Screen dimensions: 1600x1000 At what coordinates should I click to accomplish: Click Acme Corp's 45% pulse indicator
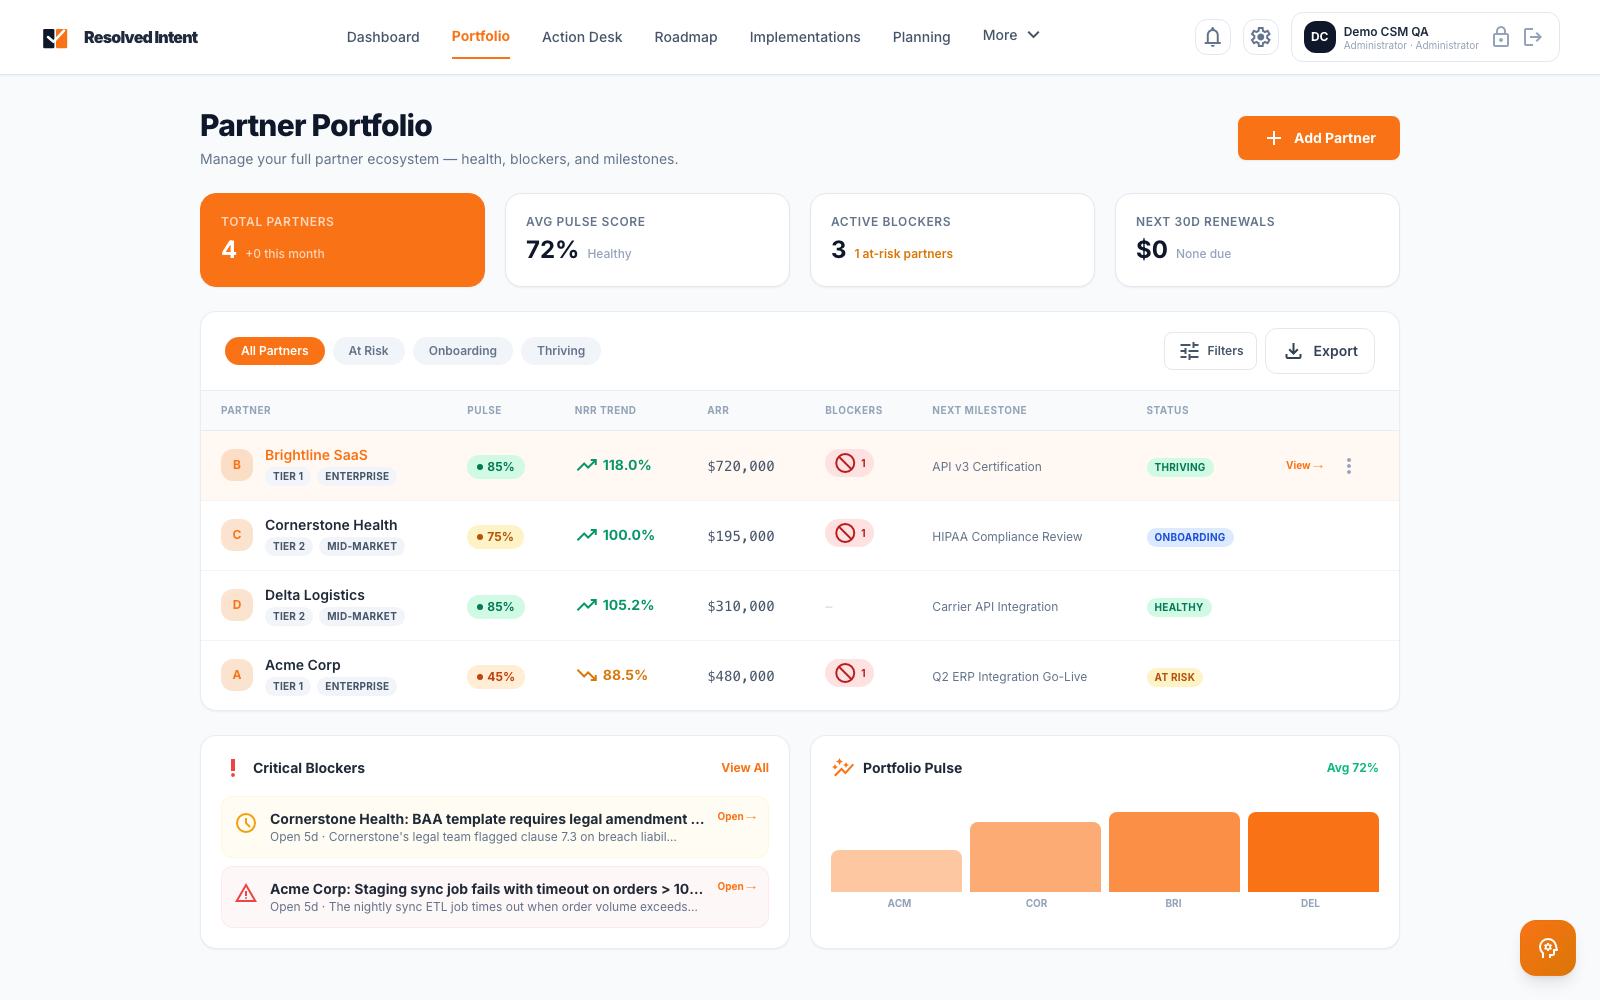(495, 677)
